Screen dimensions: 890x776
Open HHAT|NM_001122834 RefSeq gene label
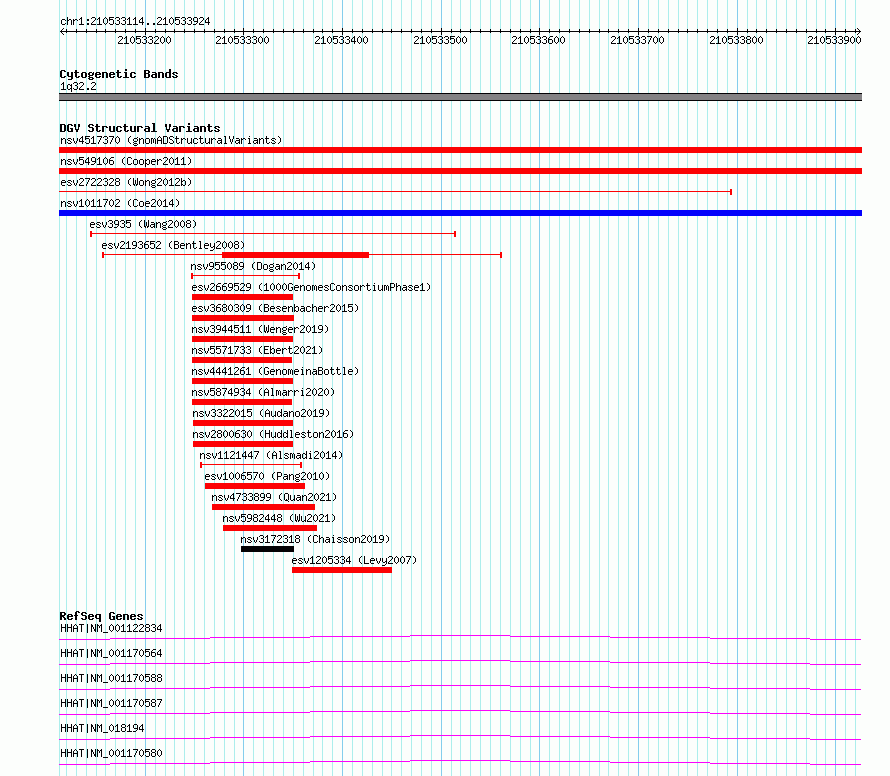[111, 628]
